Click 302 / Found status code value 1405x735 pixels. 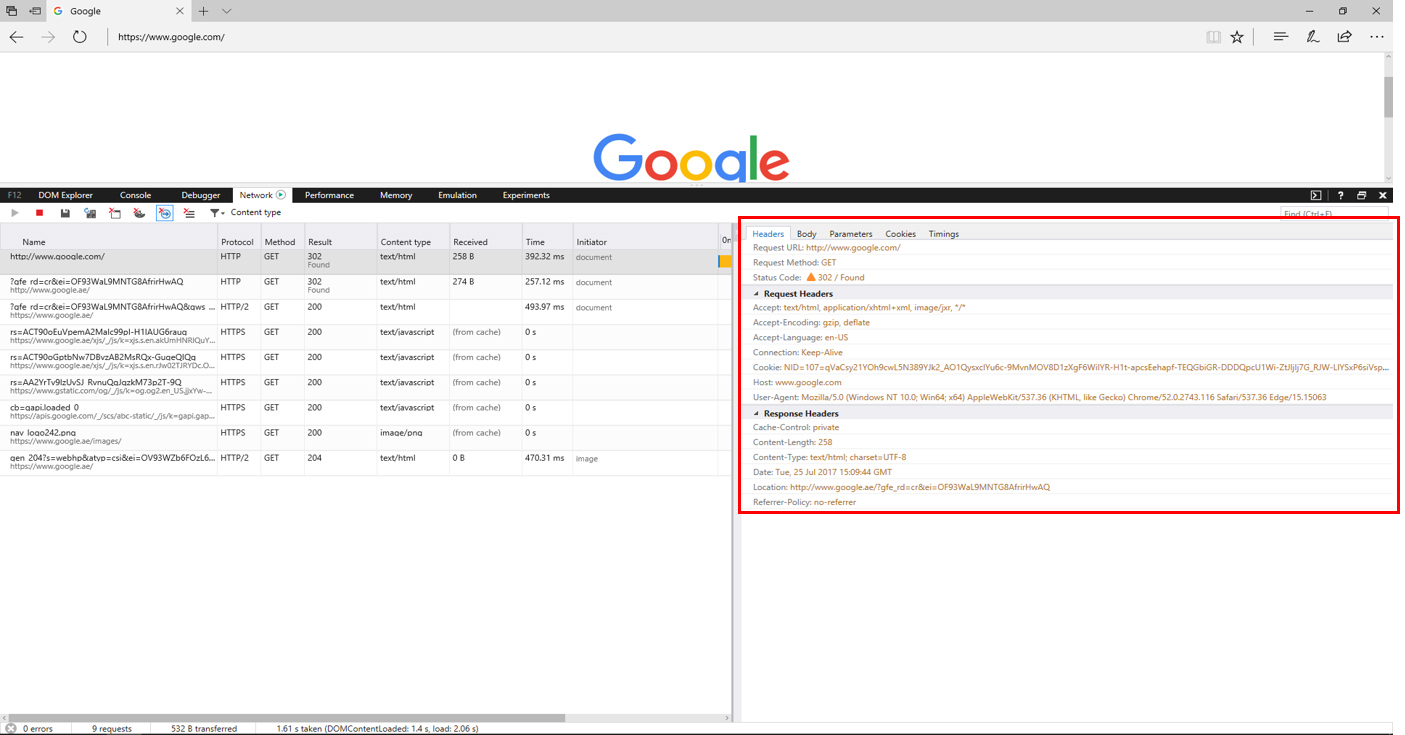pyautogui.click(x=841, y=277)
